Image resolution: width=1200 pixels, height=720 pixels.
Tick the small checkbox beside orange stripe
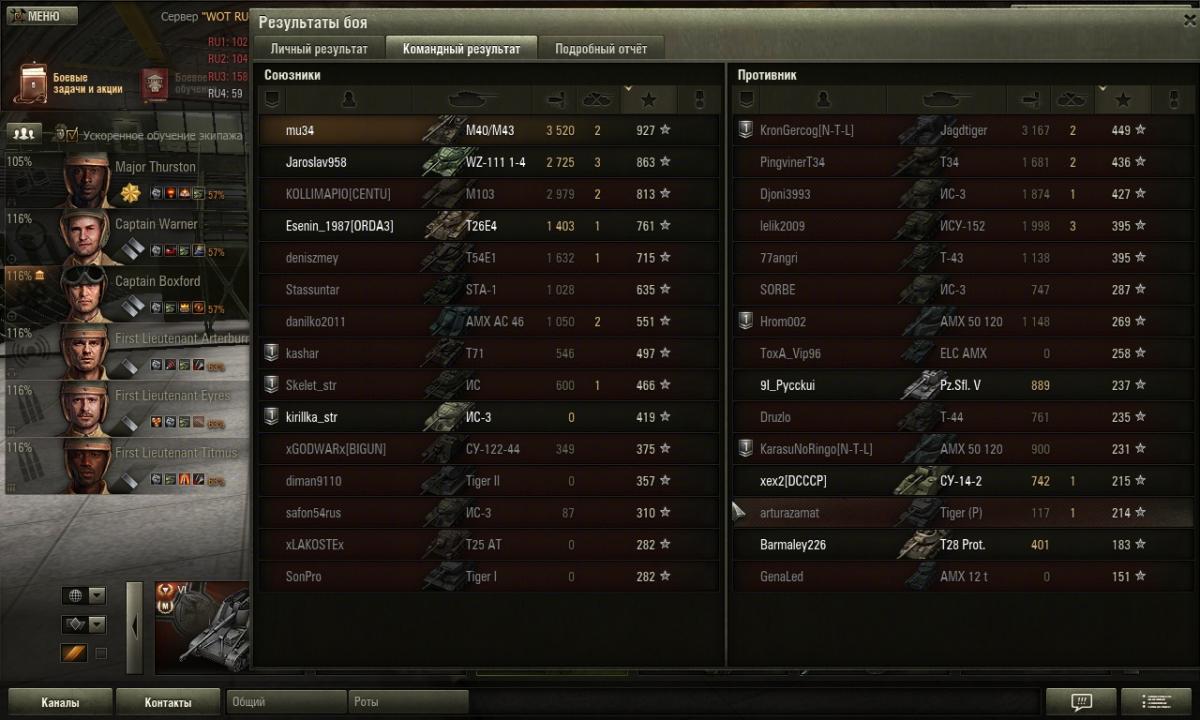pyautogui.click(x=101, y=653)
